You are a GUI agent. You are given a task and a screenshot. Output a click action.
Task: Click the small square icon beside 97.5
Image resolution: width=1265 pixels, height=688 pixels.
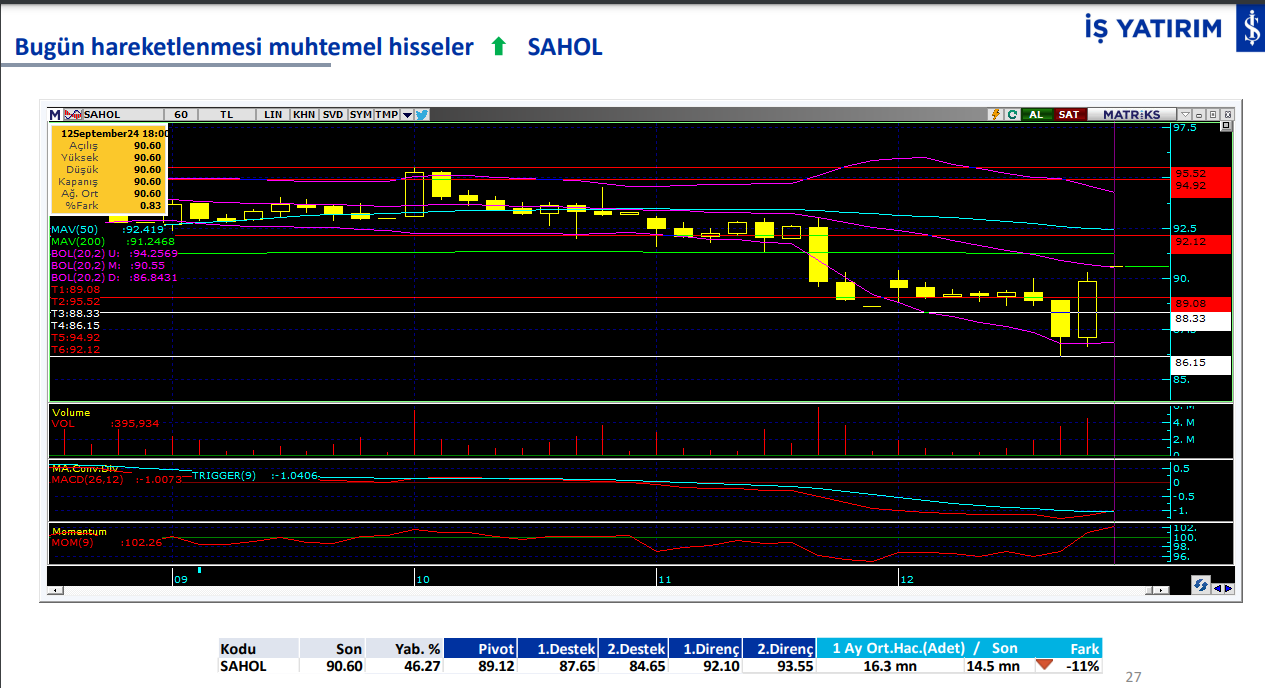click(x=1227, y=127)
